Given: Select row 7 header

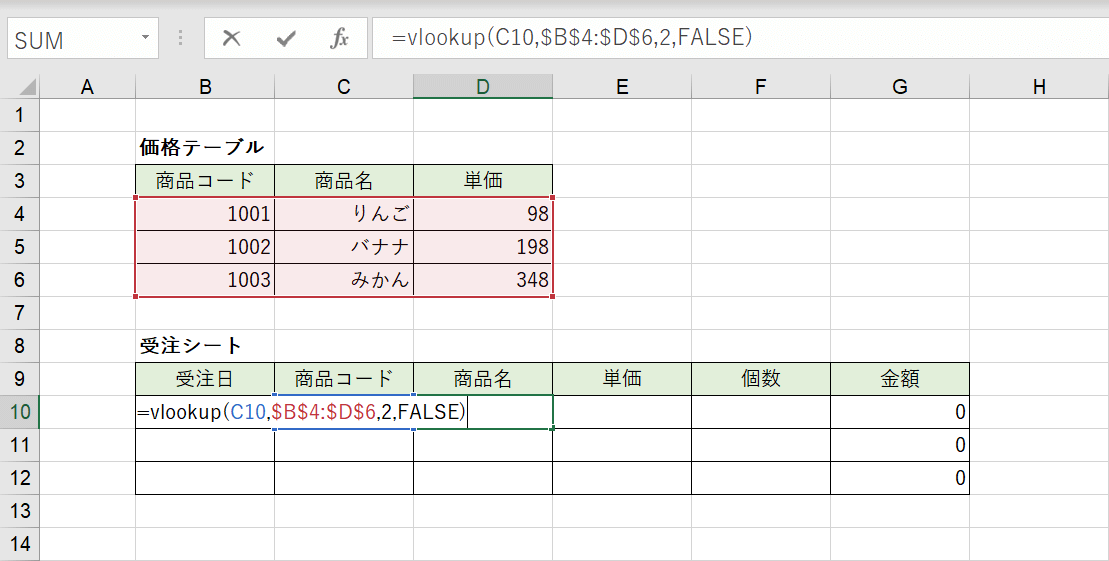Looking at the screenshot, I should point(20,313).
